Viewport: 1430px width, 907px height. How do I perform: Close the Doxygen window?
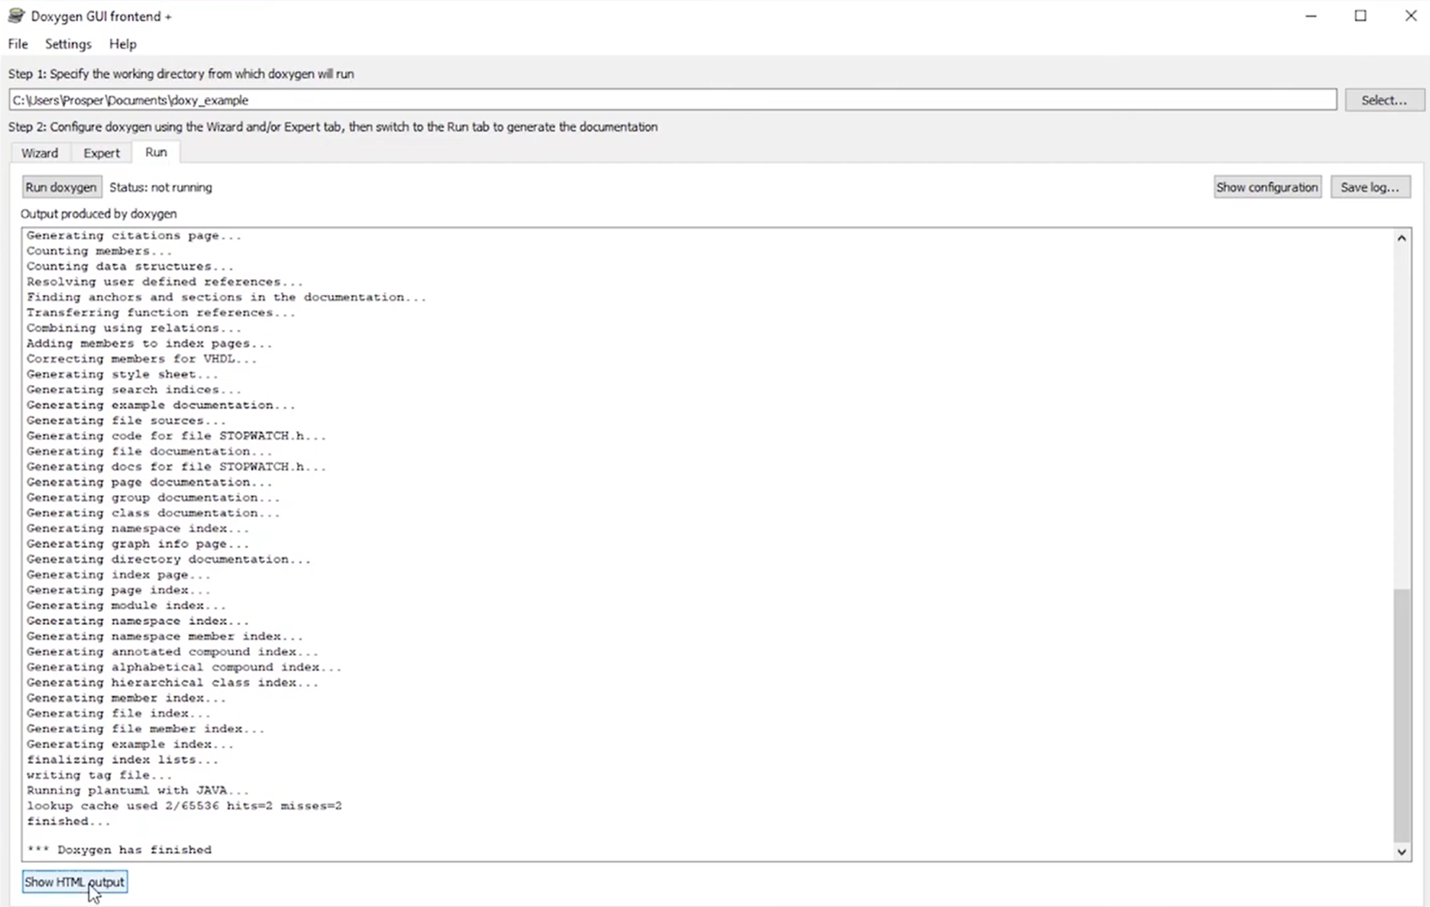tap(1410, 16)
